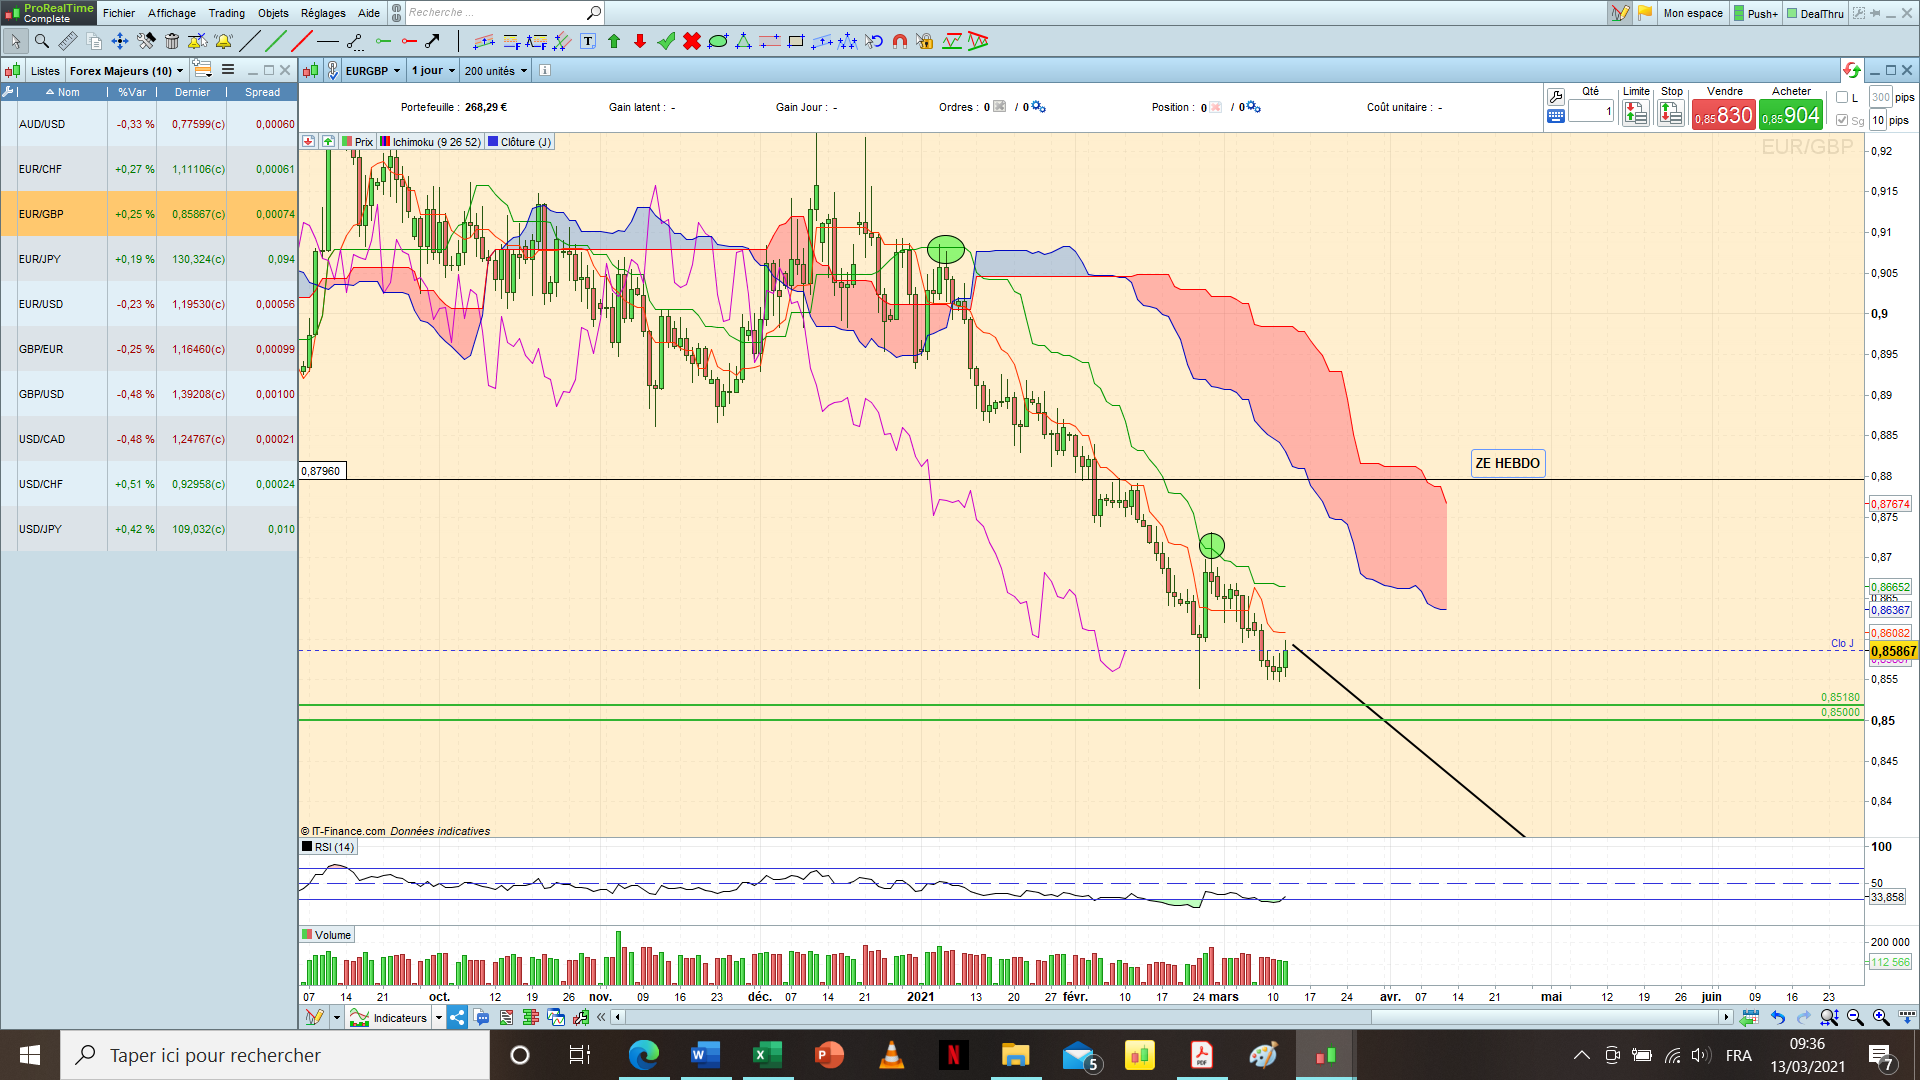Viewport: 1920px width, 1080px height.
Task: Open trading settings wrench icon
Action: (1555, 97)
